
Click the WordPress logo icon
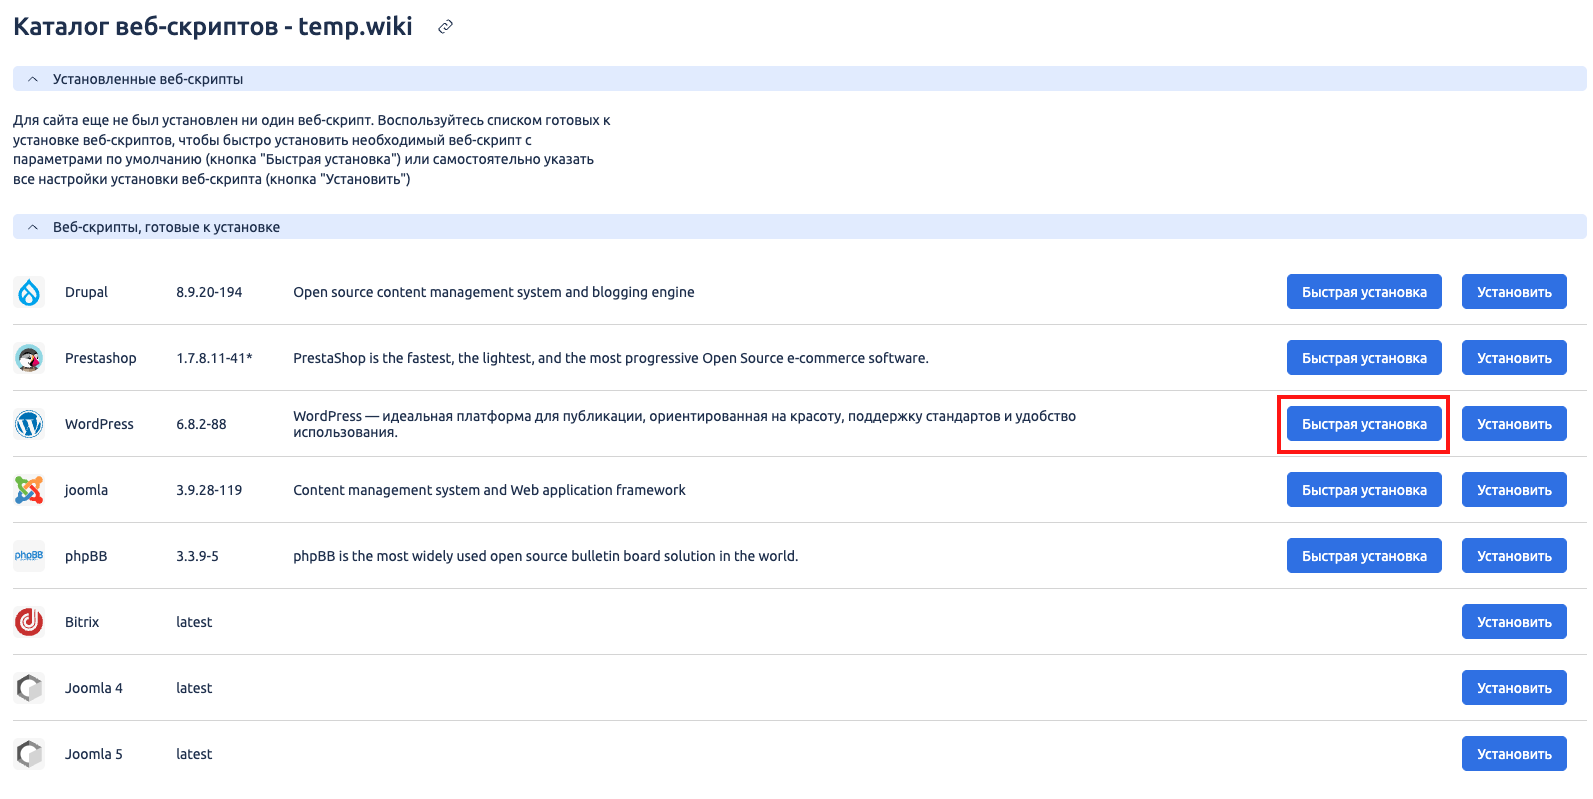point(29,424)
